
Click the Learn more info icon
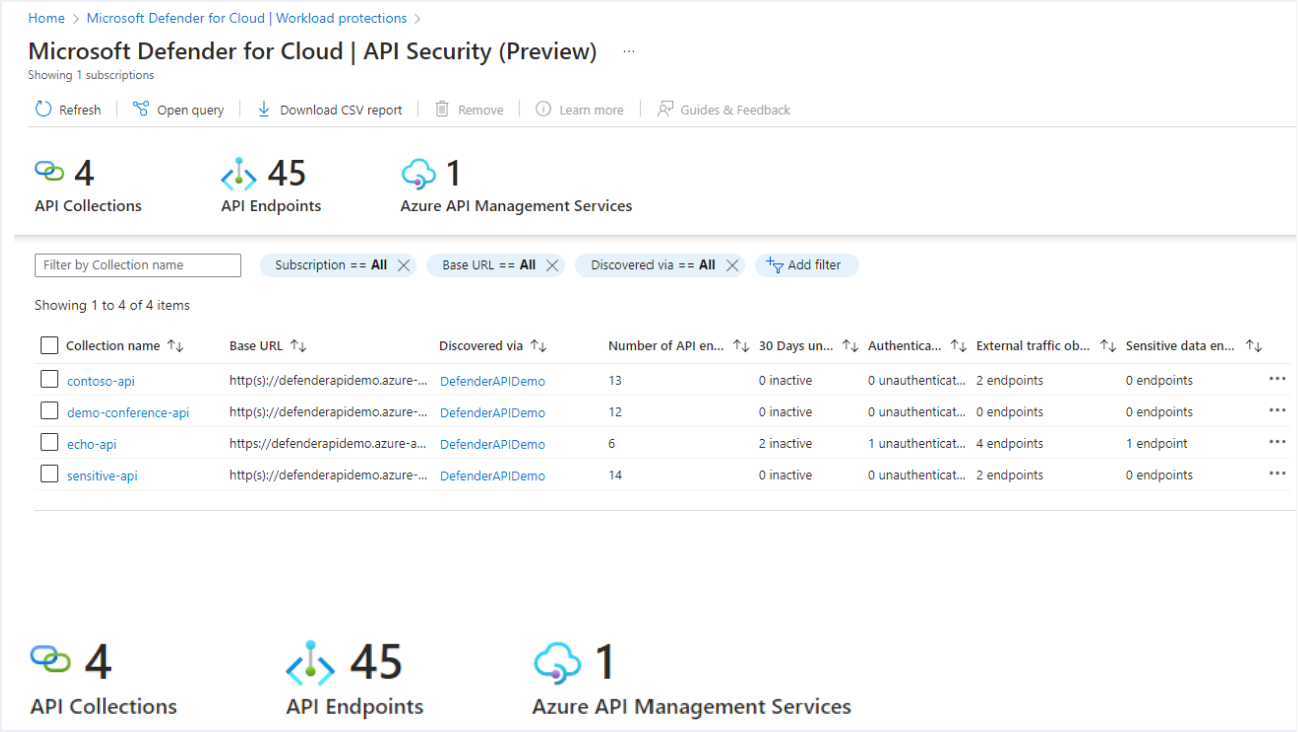click(x=543, y=109)
